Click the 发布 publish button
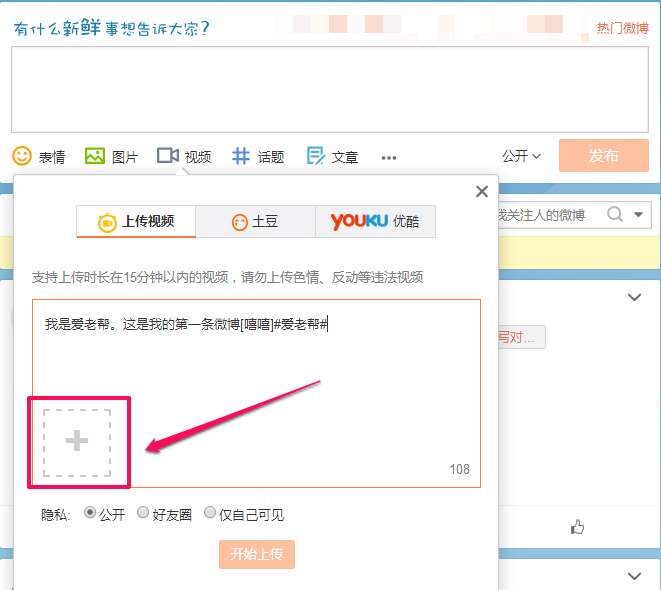 603,156
